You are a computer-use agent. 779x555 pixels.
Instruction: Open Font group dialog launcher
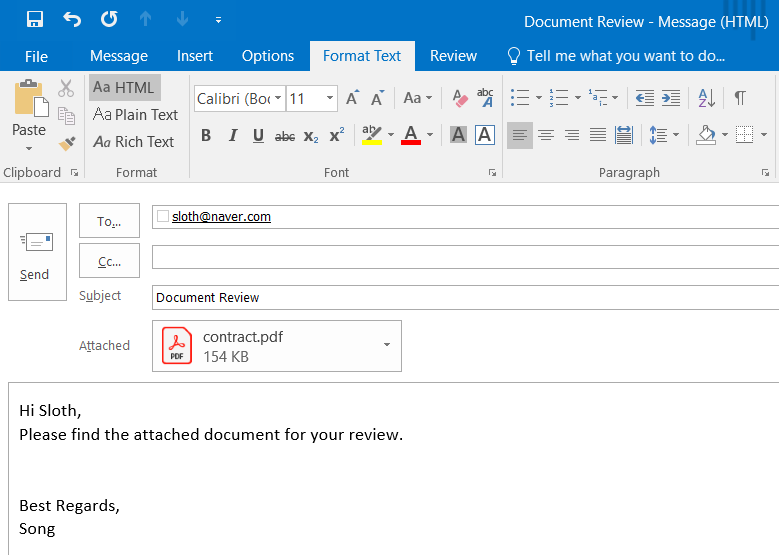coord(492,172)
